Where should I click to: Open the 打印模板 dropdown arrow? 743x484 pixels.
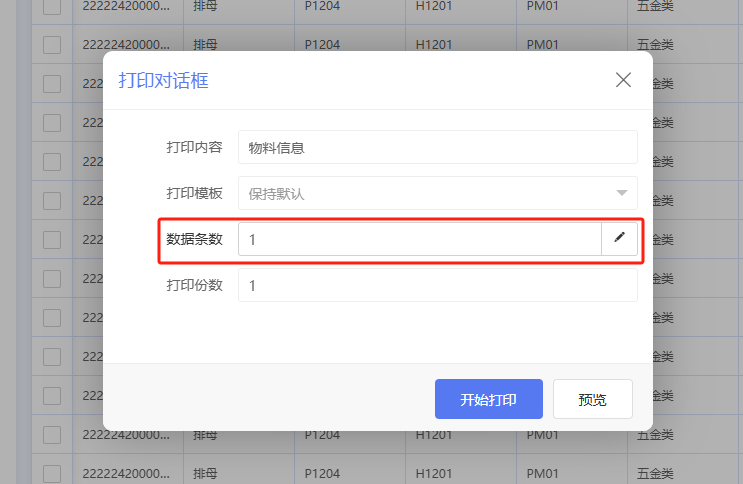point(622,193)
